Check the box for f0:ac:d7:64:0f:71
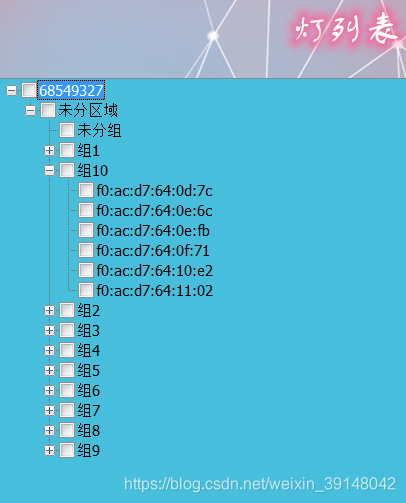Image resolution: width=406 pixels, height=503 pixels. pos(86,250)
